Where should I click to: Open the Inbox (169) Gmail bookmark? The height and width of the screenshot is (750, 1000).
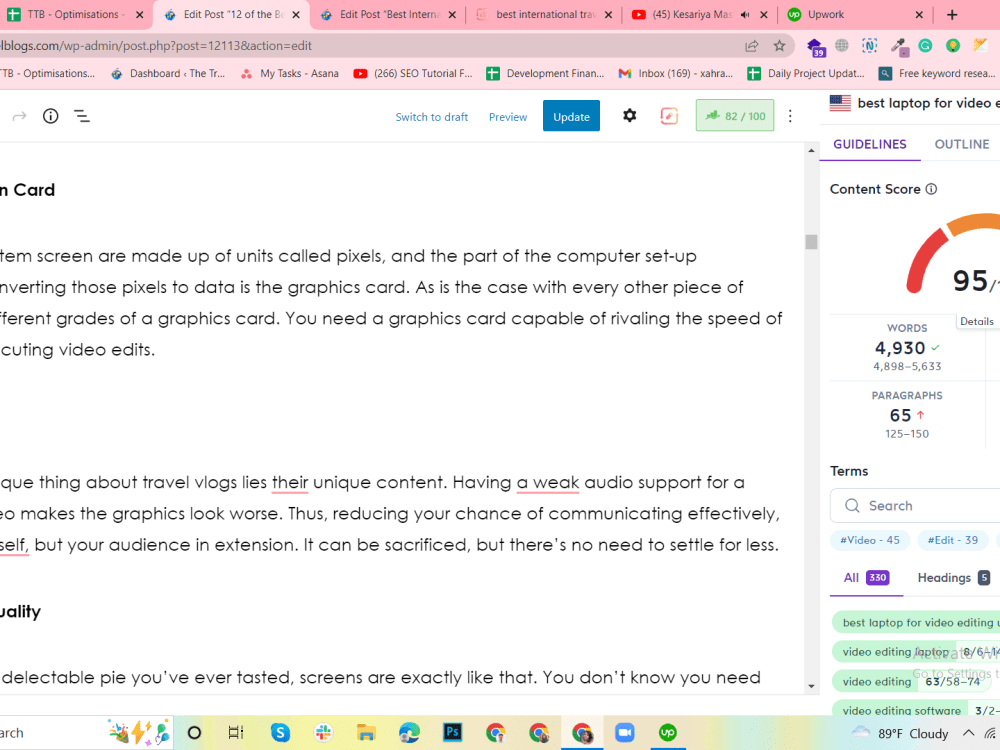coord(675,73)
